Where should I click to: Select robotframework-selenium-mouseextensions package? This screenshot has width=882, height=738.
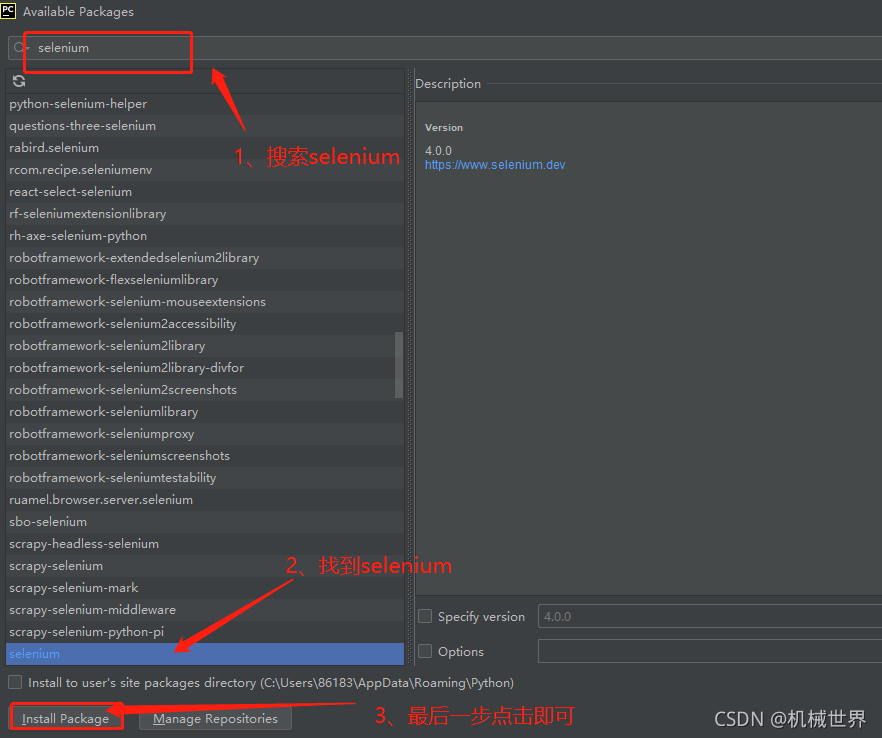[205, 302]
